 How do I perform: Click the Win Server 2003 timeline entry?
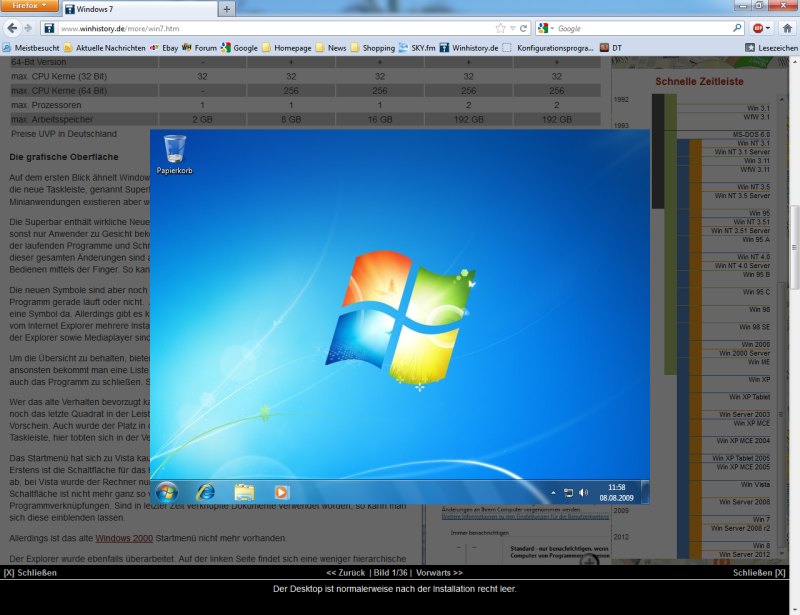pos(744,414)
